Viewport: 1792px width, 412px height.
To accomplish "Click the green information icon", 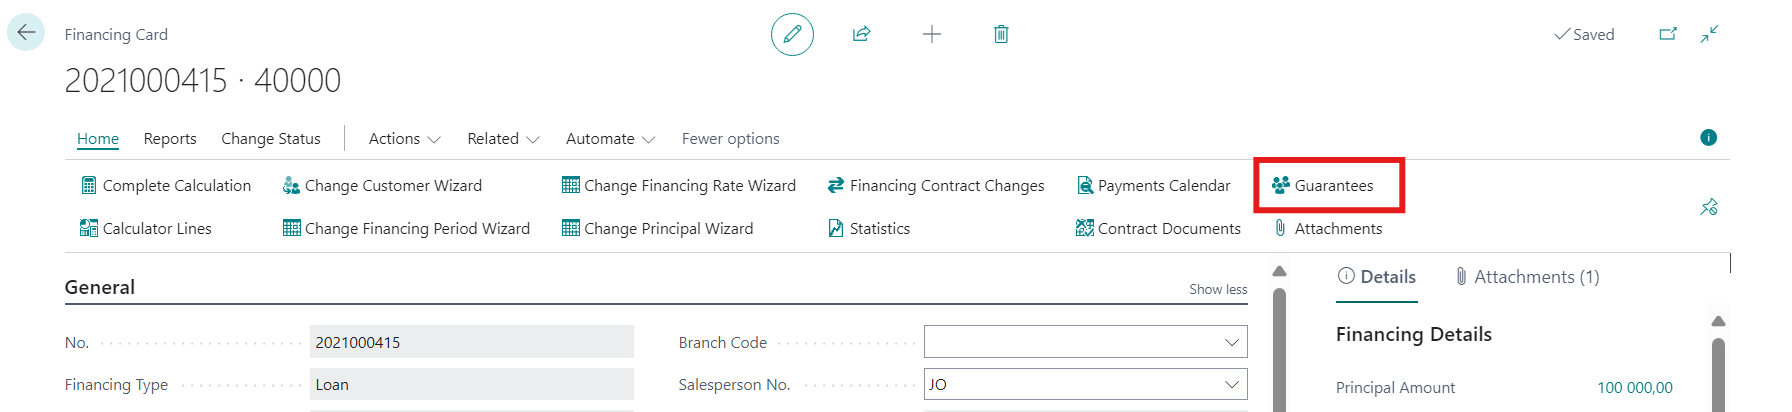I will [1708, 138].
